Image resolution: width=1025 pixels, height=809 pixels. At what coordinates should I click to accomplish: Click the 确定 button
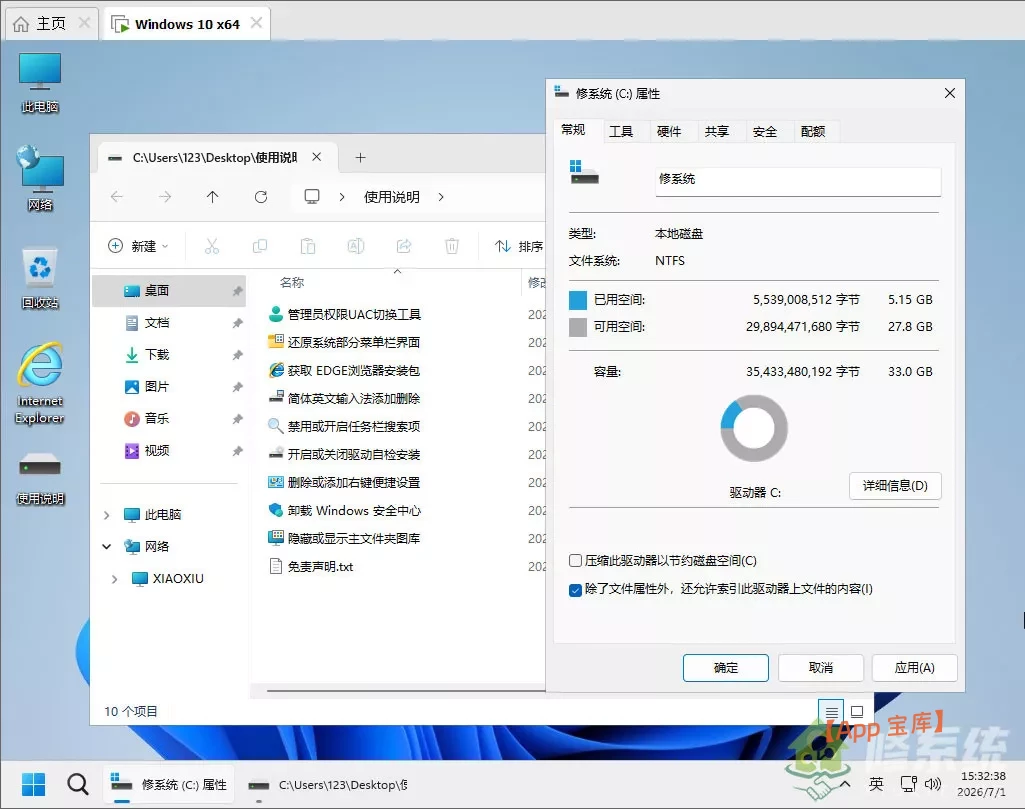(726, 668)
